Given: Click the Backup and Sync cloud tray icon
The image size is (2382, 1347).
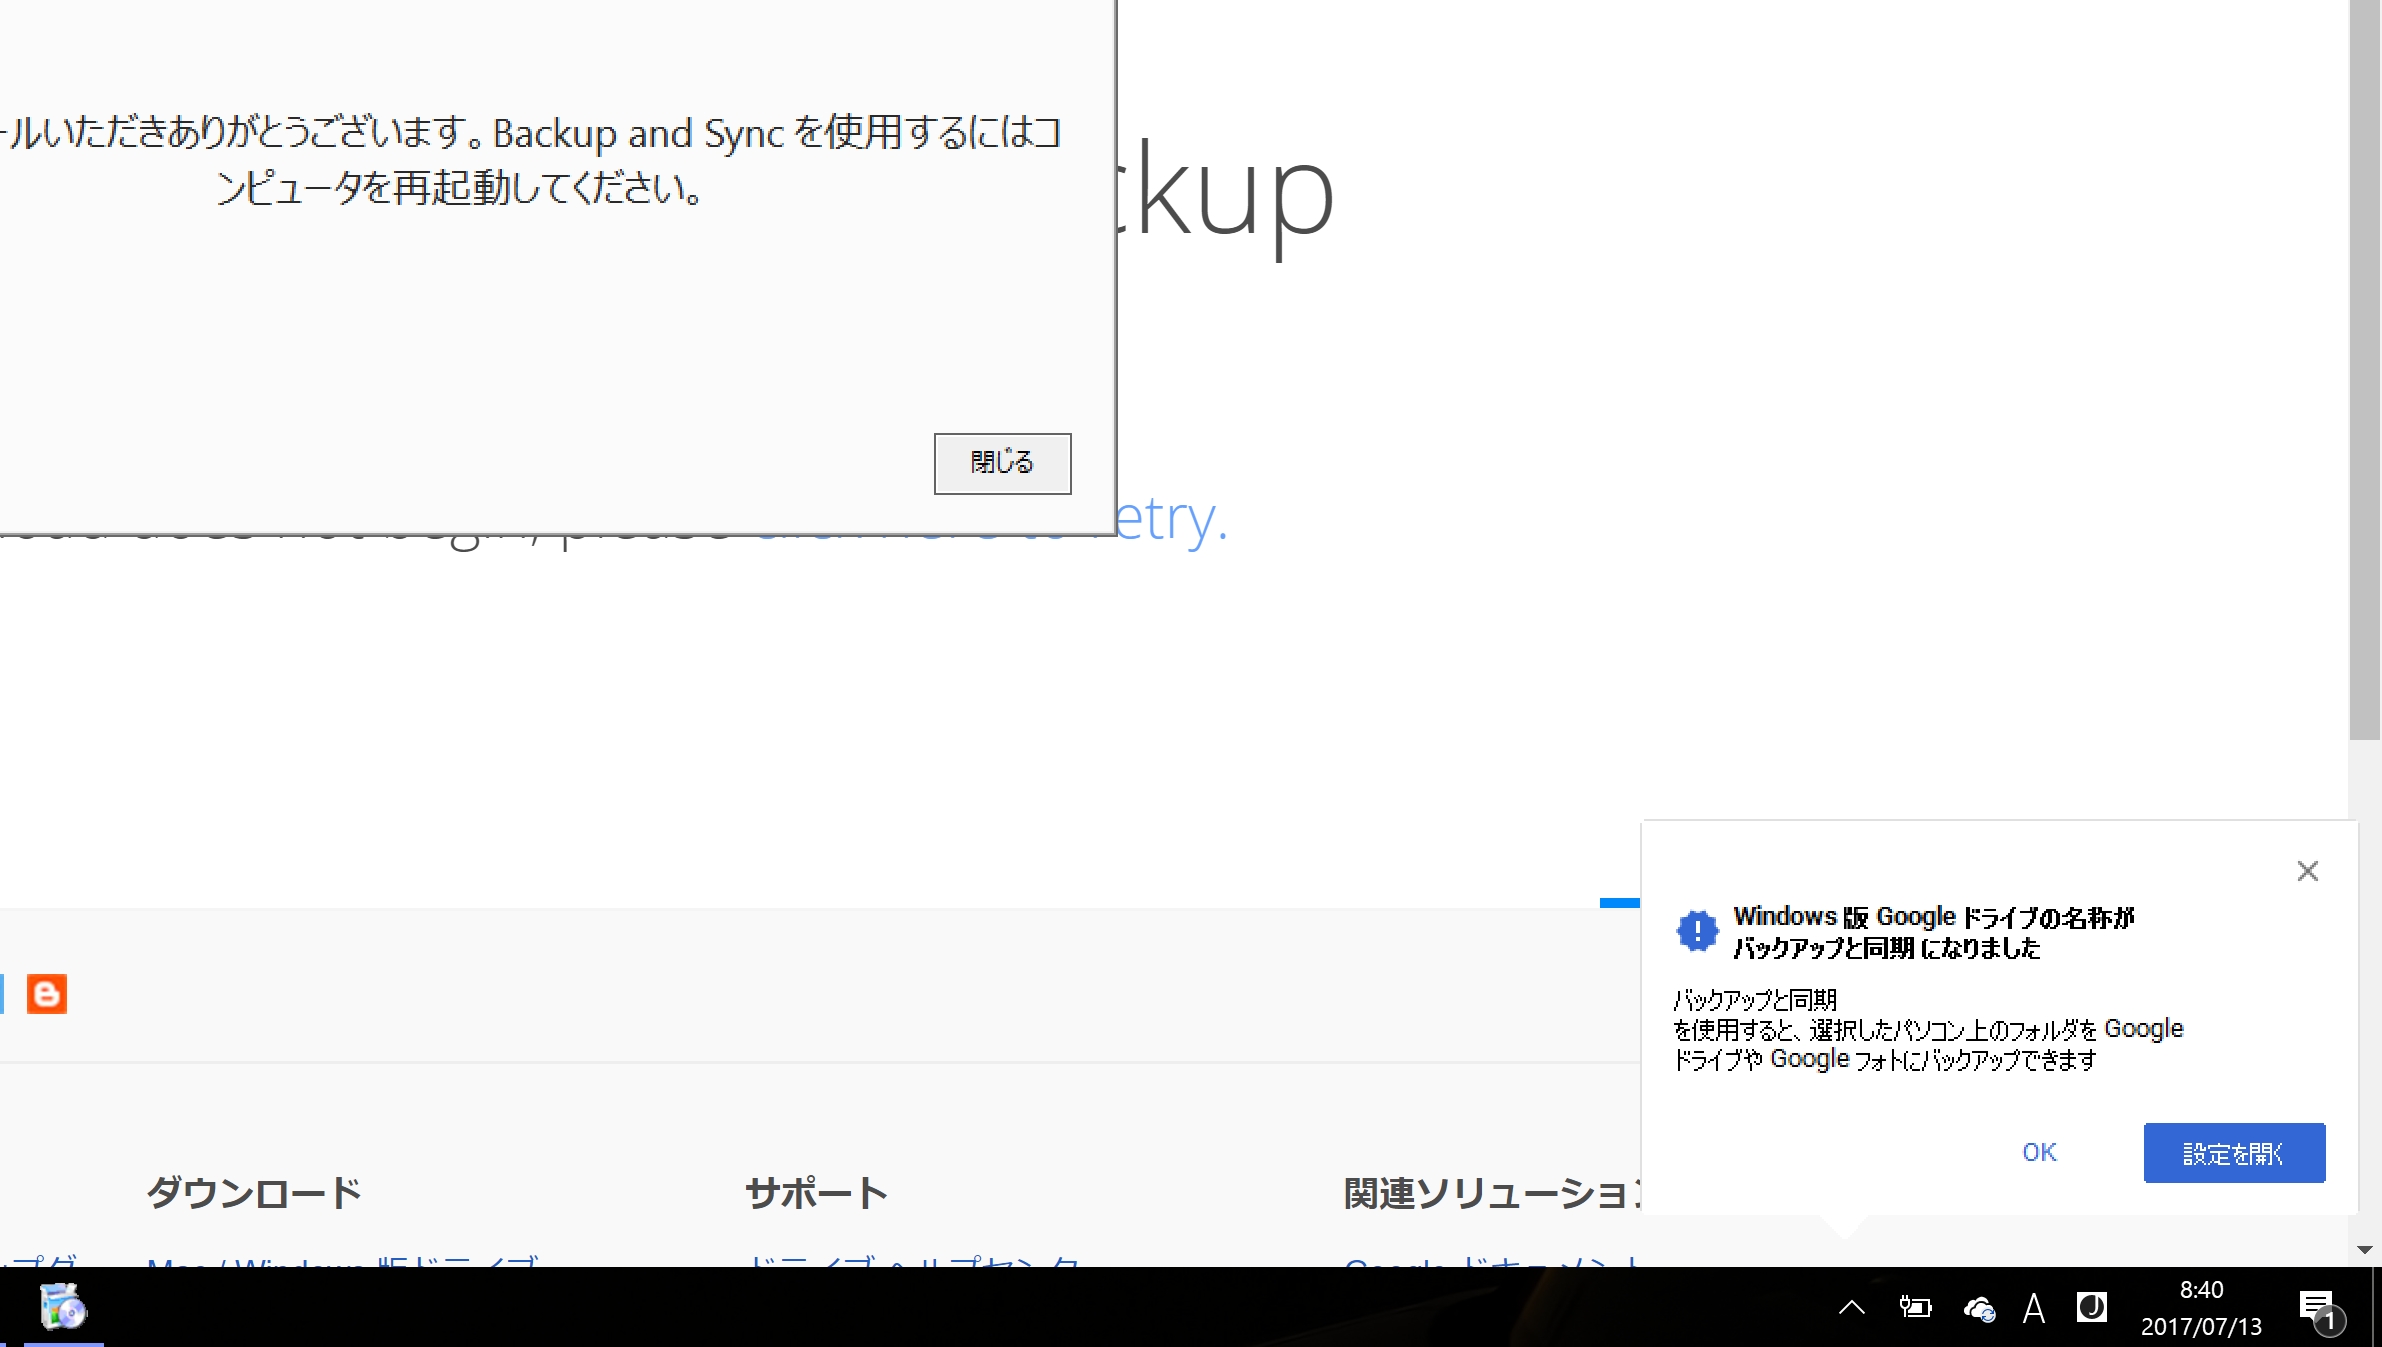Looking at the screenshot, I should 1979,1308.
